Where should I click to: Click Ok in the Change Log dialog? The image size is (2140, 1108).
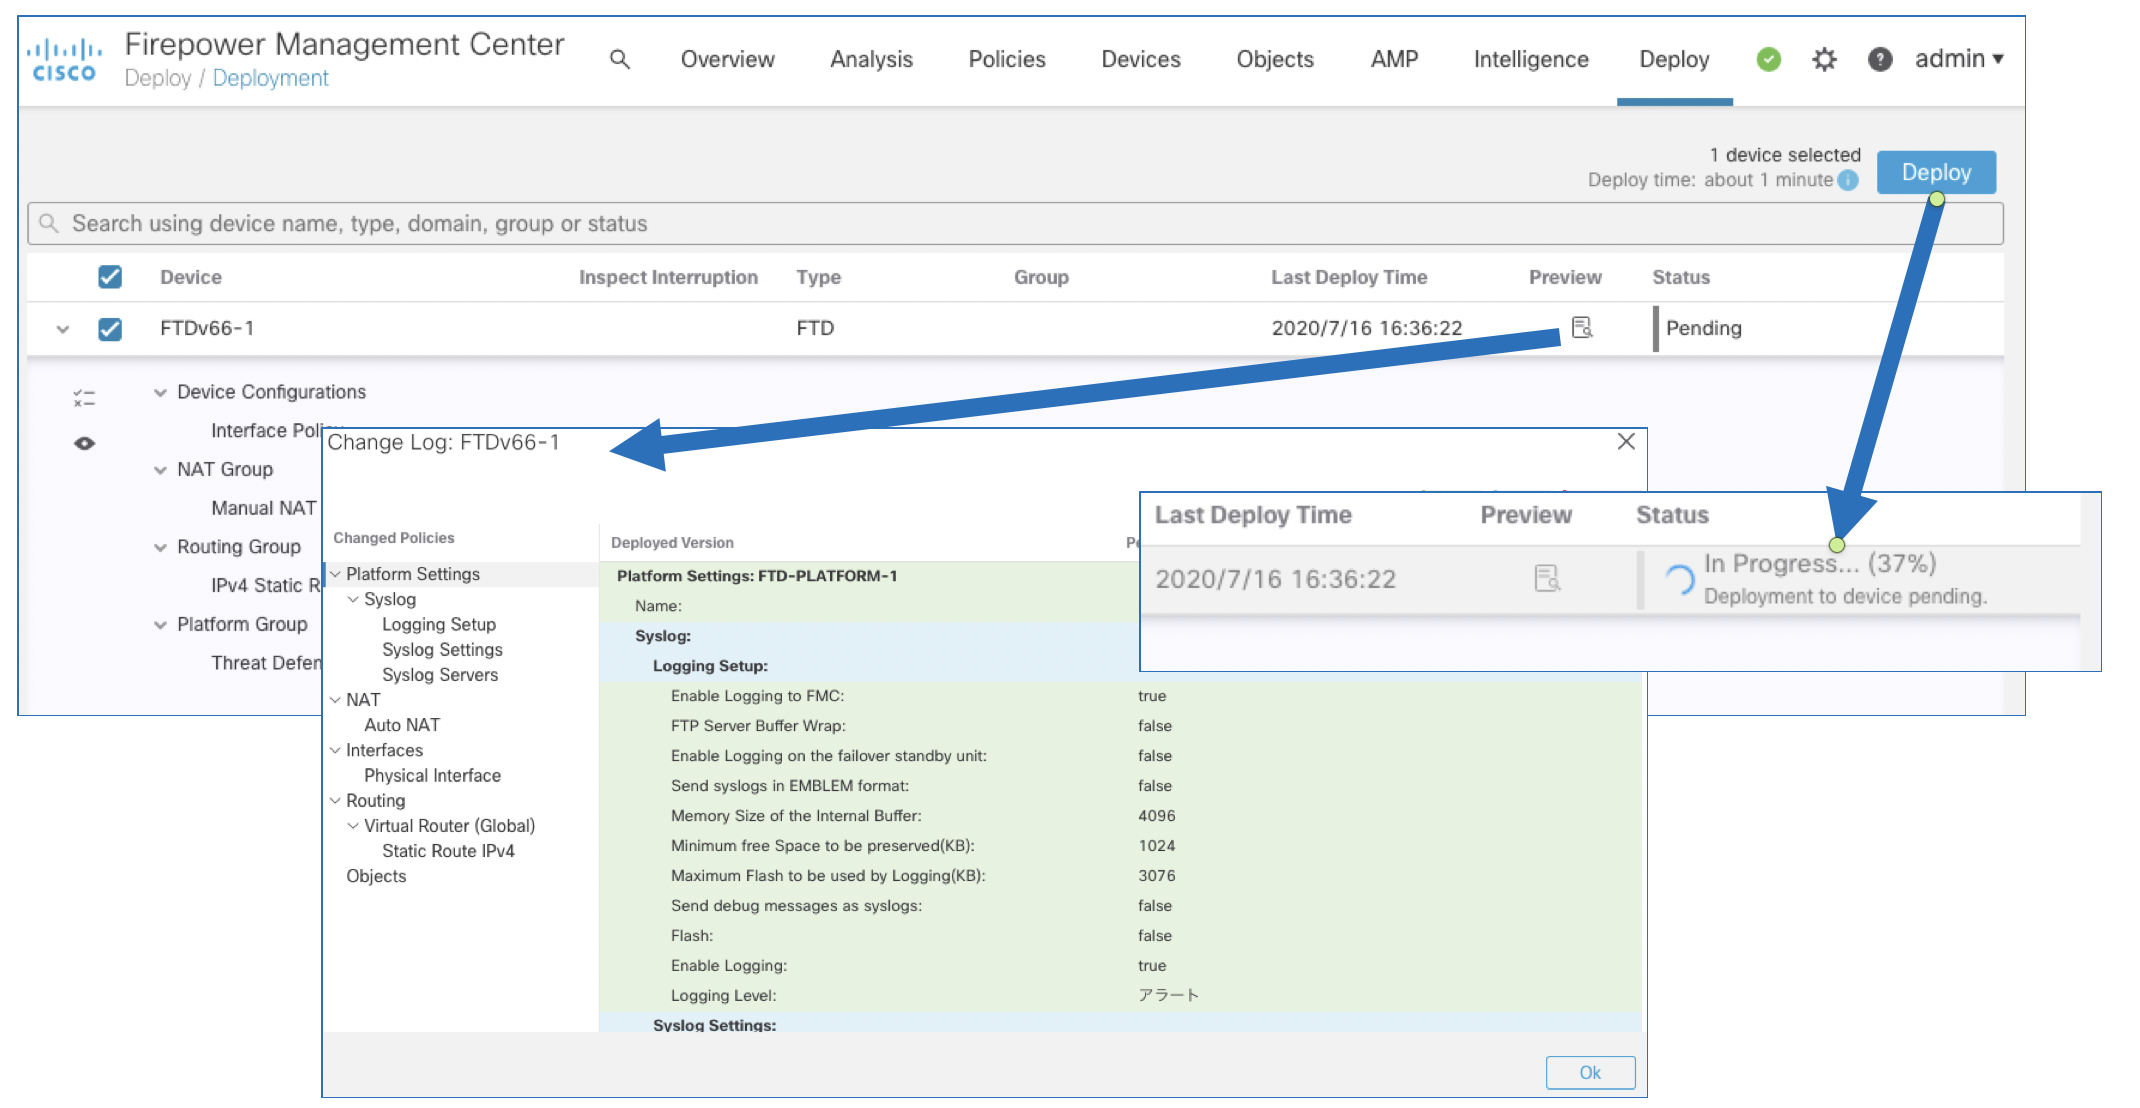pos(1589,1072)
